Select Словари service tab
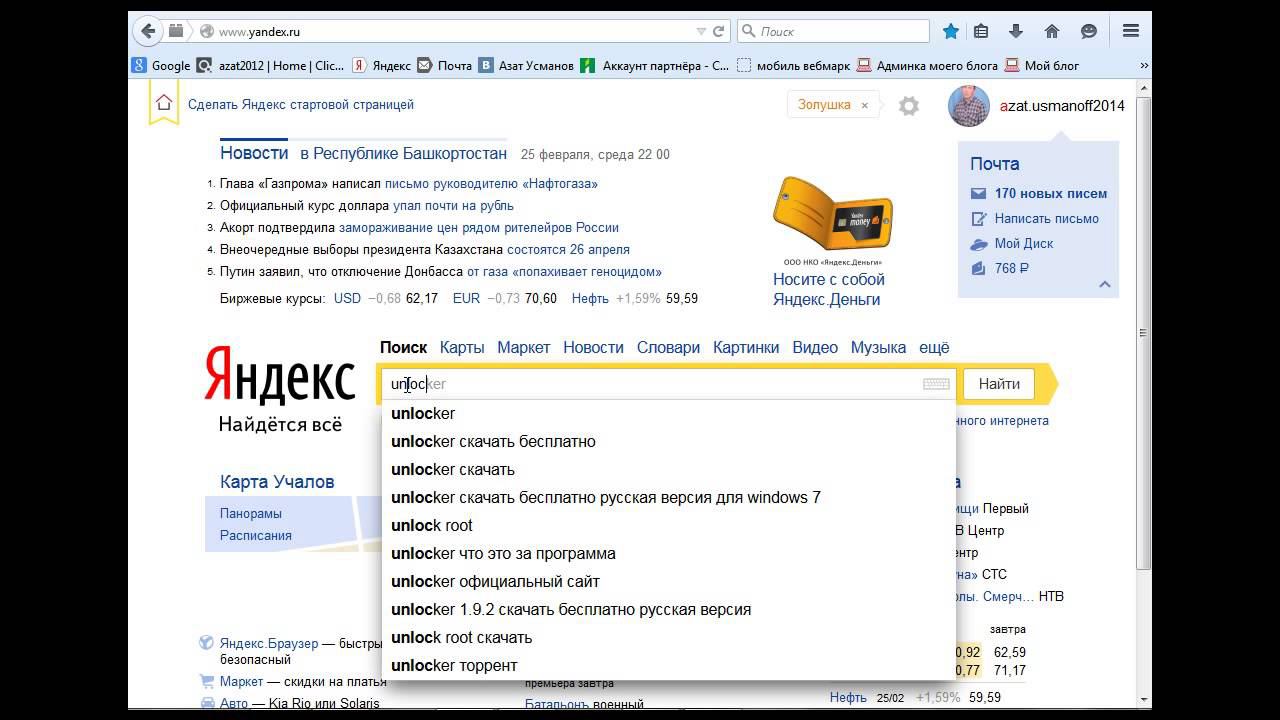 [668, 347]
